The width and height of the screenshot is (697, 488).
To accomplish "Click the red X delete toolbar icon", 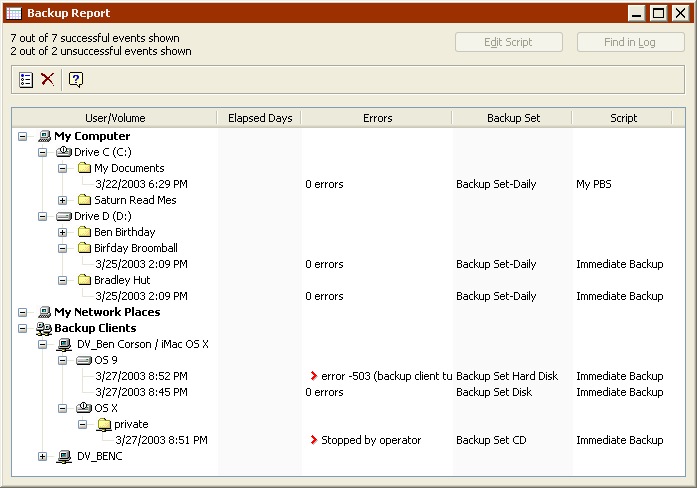I will 48,80.
